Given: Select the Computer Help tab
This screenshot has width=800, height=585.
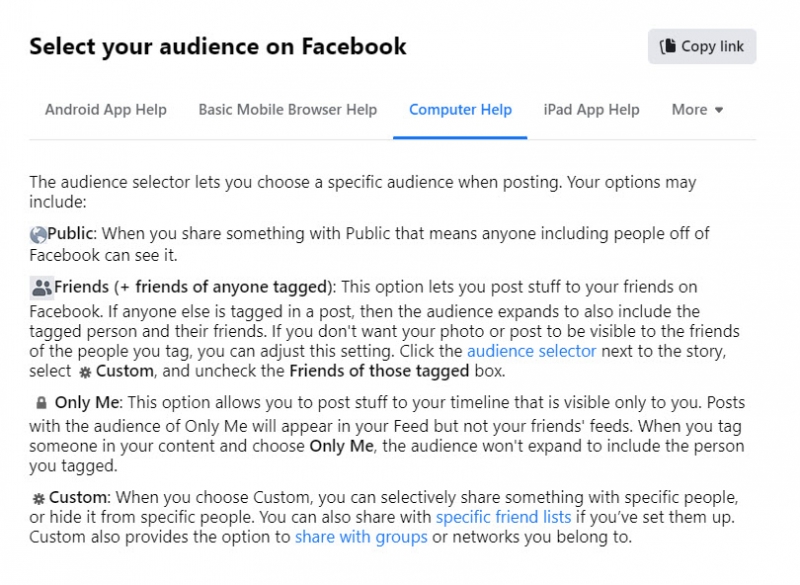Looking at the screenshot, I should (x=460, y=110).
